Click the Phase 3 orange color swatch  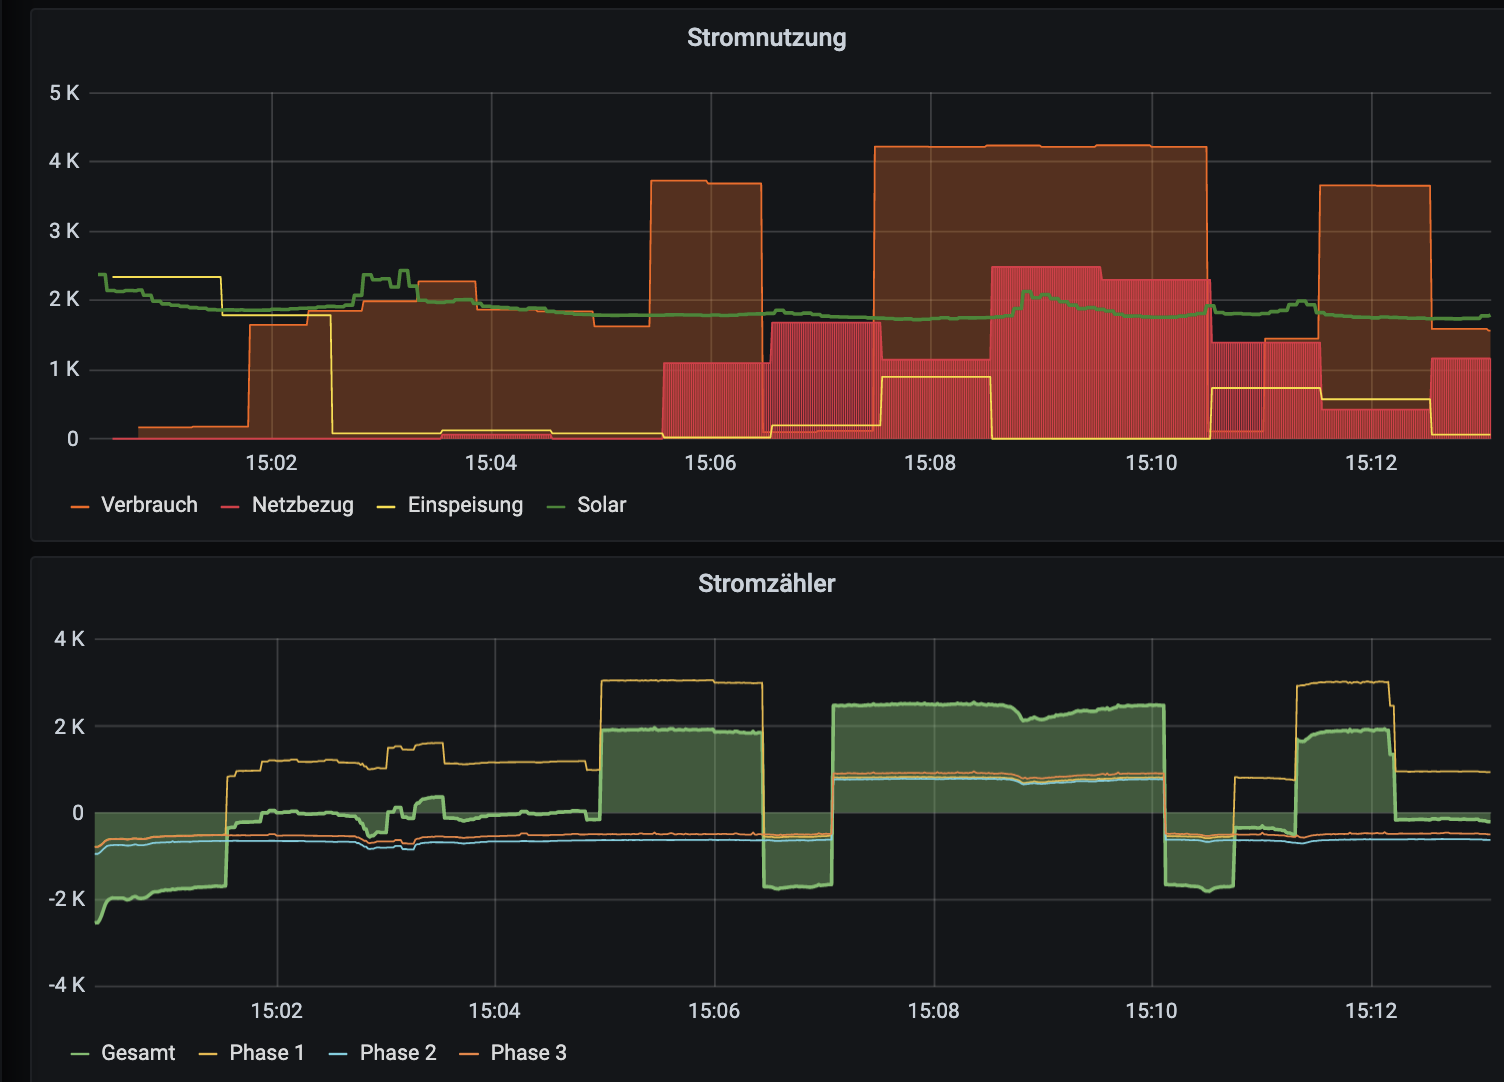click(469, 1054)
